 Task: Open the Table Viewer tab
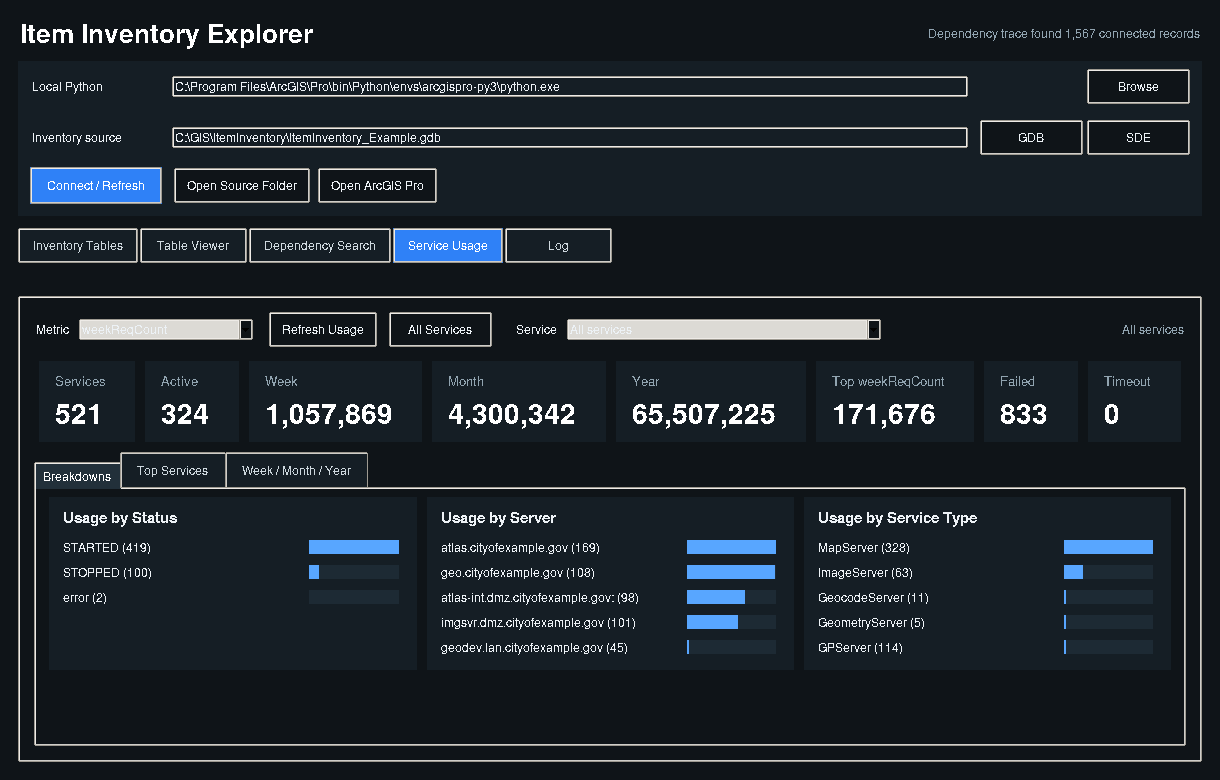[193, 246]
